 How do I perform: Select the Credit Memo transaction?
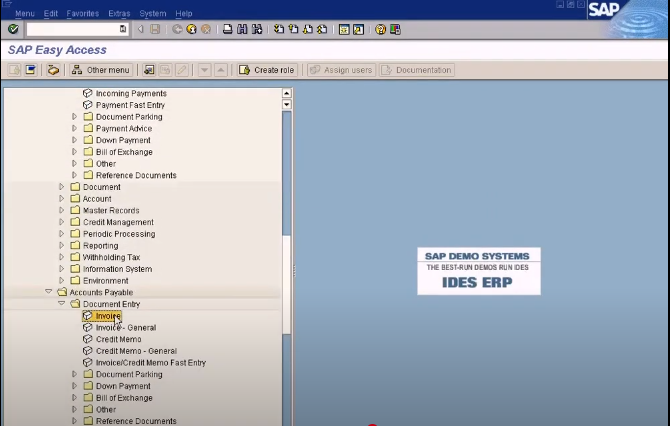tap(118, 339)
